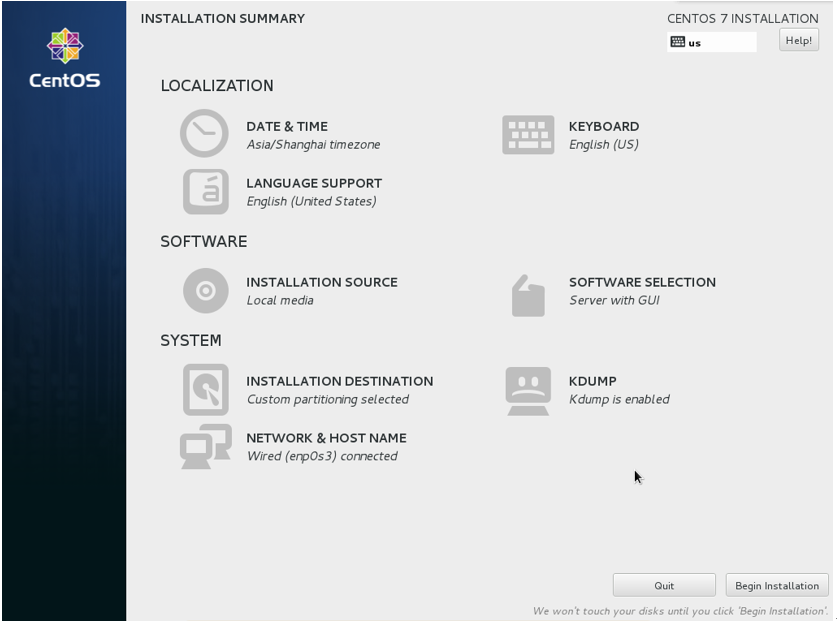Open the Software Selection package icon
Image resolution: width=837 pixels, height=624 pixels.
[528, 296]
